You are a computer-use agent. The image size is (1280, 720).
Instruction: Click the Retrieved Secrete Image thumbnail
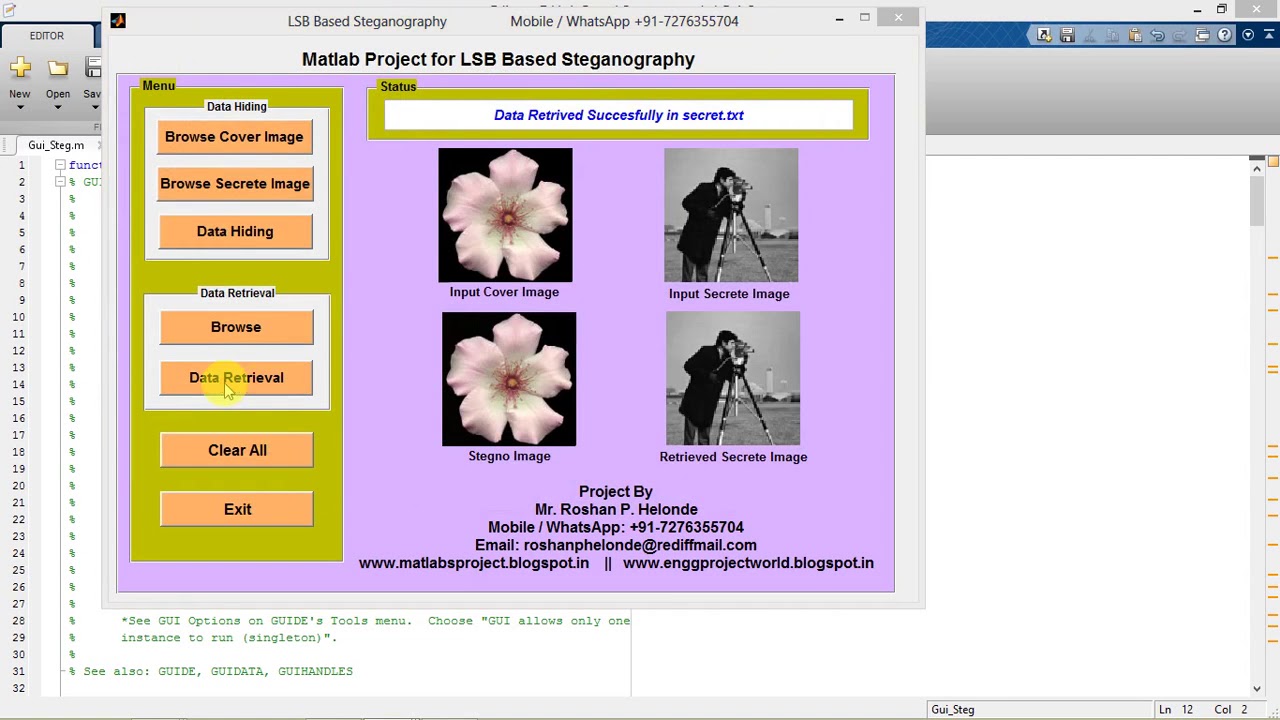(x=733, y=378)
